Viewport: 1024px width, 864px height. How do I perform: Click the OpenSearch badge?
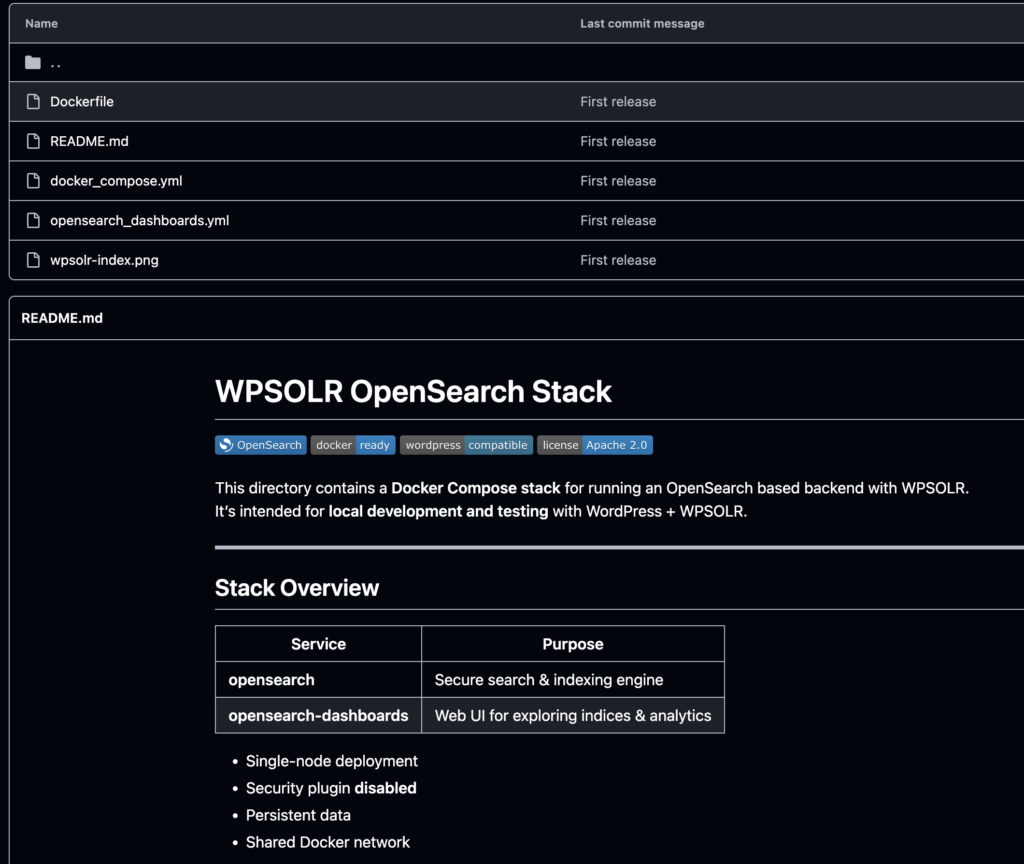coord(261,445)
